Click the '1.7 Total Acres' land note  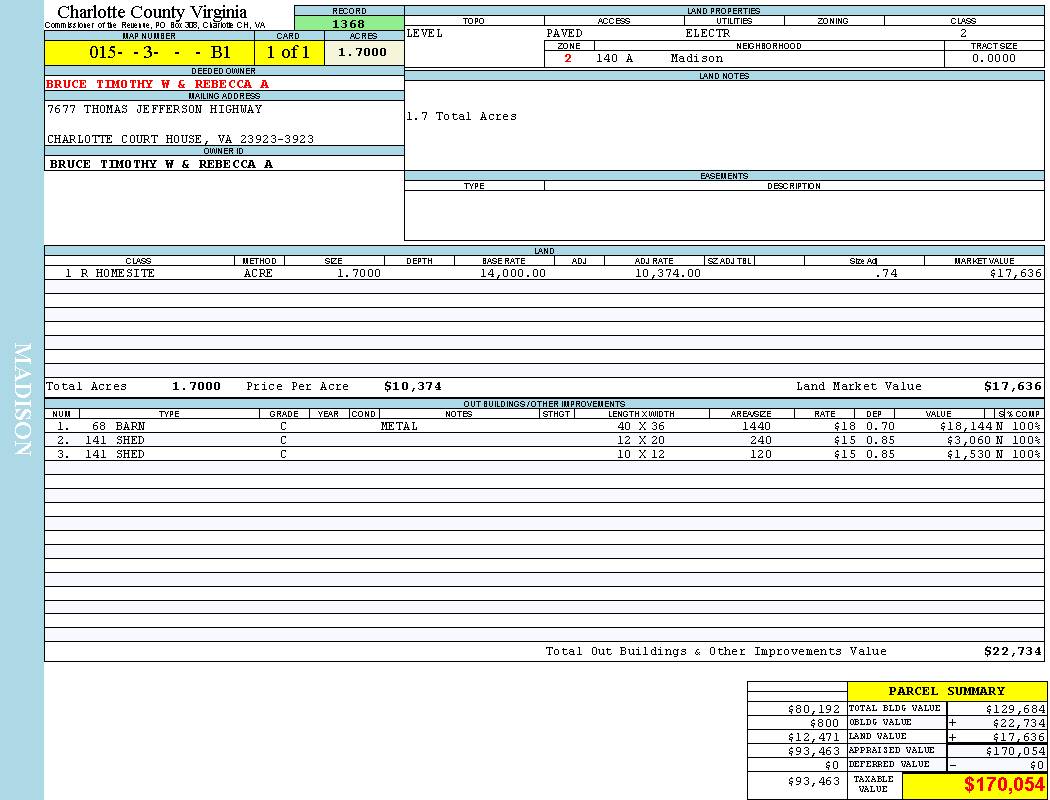click(x=461, y=117)
